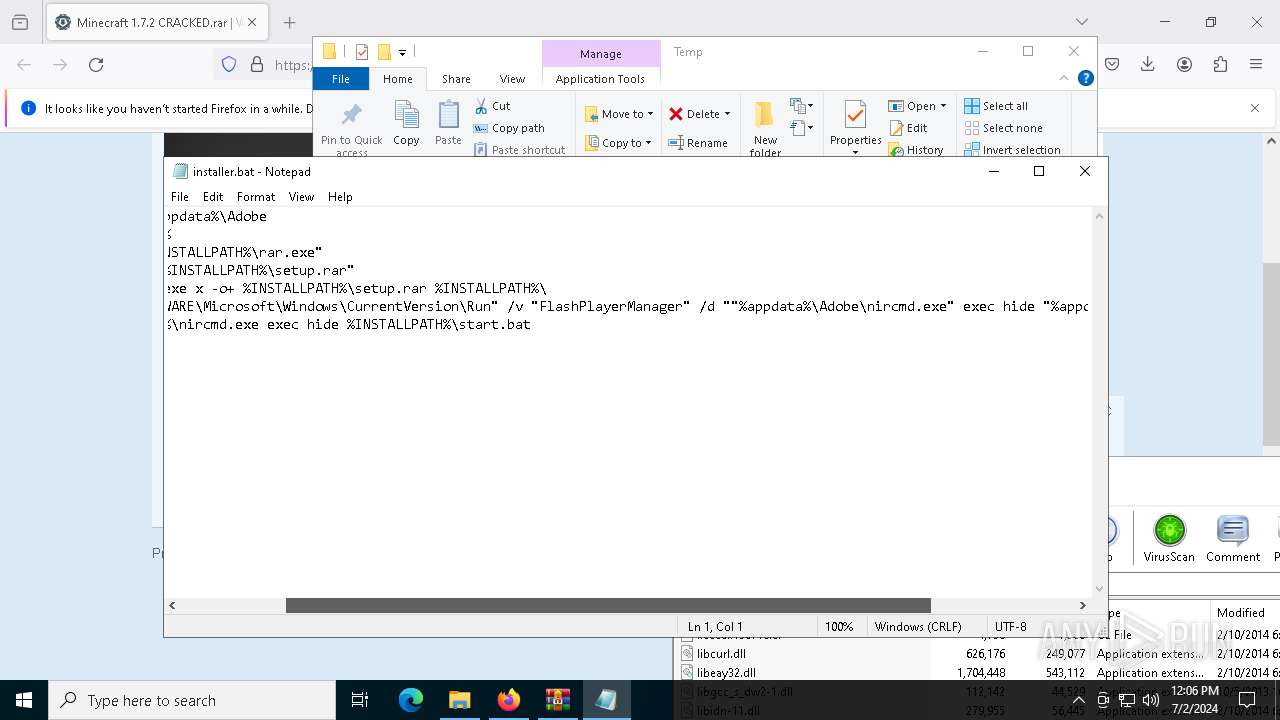Click Notepad horizontal scrollbar thumb

[608, 605]
